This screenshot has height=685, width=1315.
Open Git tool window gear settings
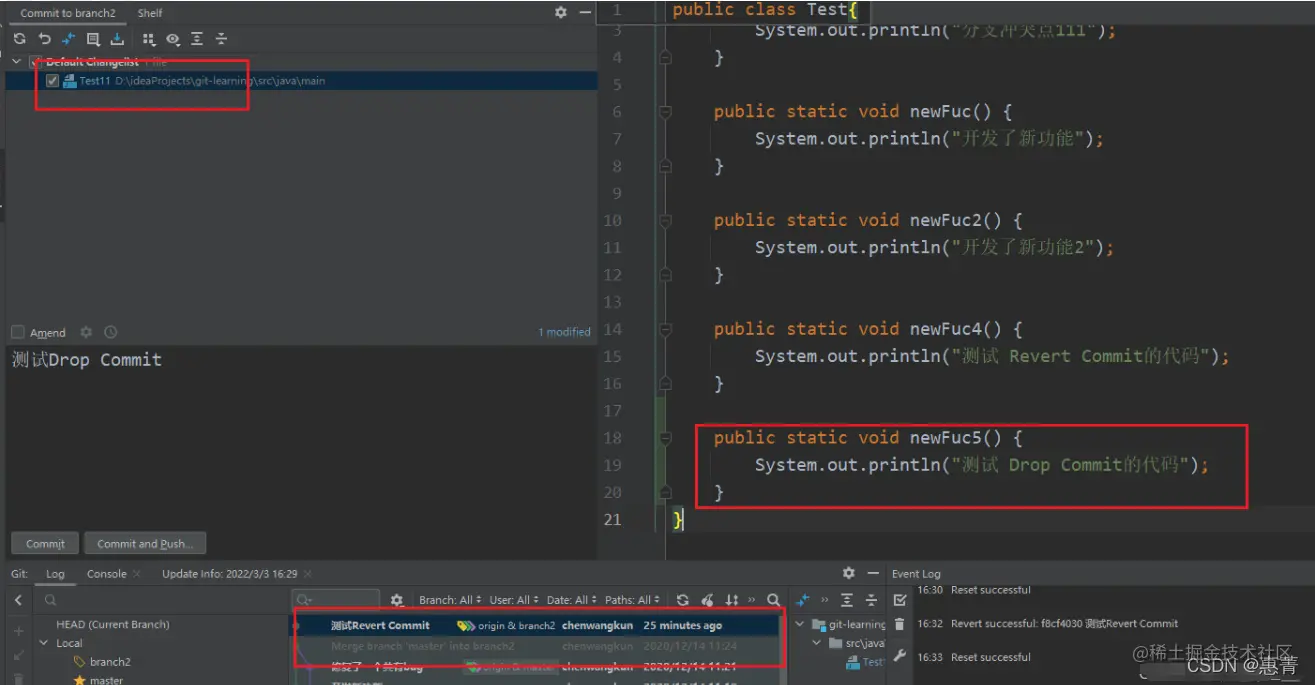pos(849,573)
